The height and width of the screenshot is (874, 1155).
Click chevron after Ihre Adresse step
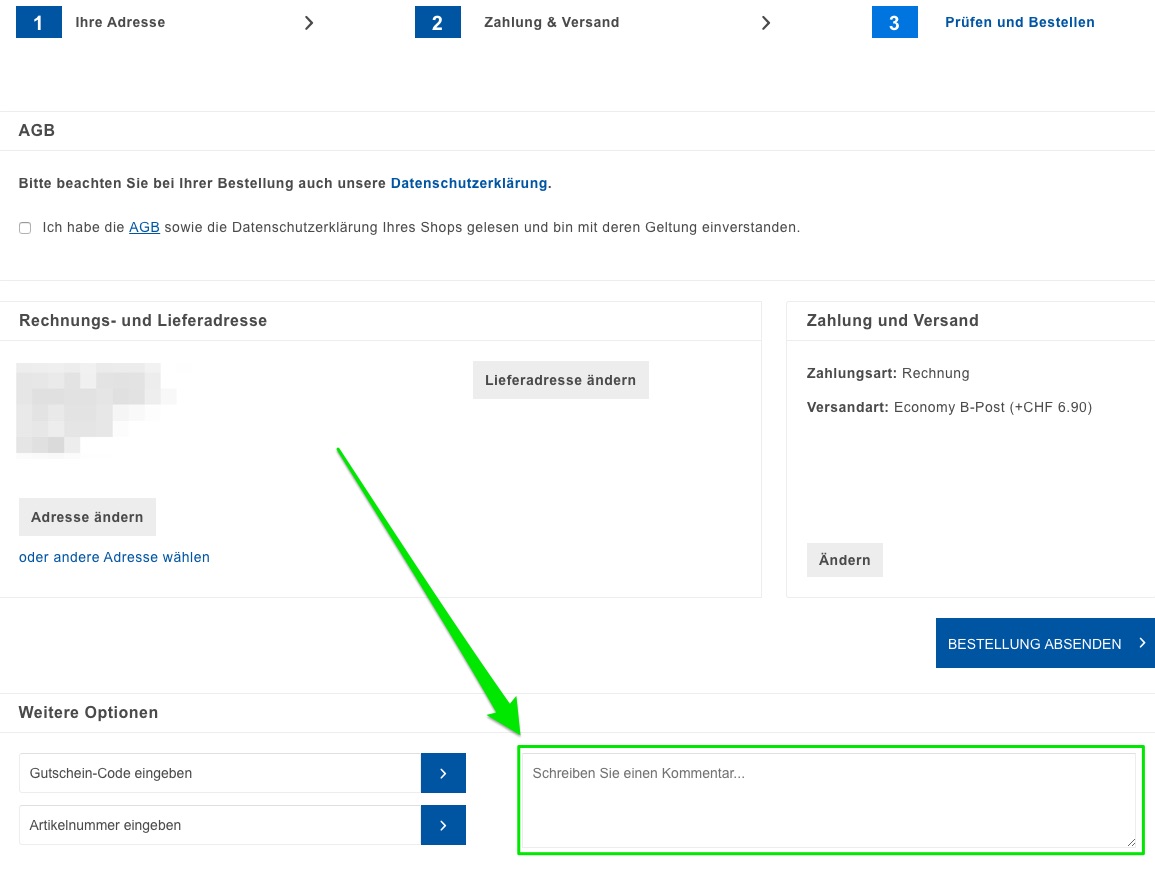coord(309,23)
